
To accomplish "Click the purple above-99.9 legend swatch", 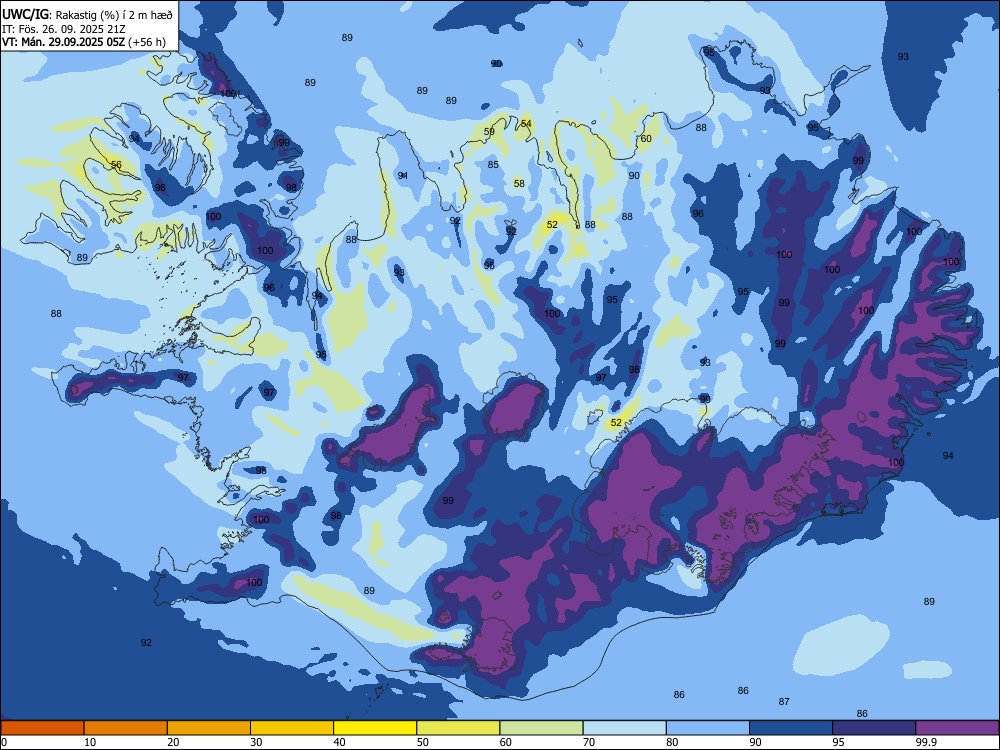I will pyautogui.click(x=957, y=728).
